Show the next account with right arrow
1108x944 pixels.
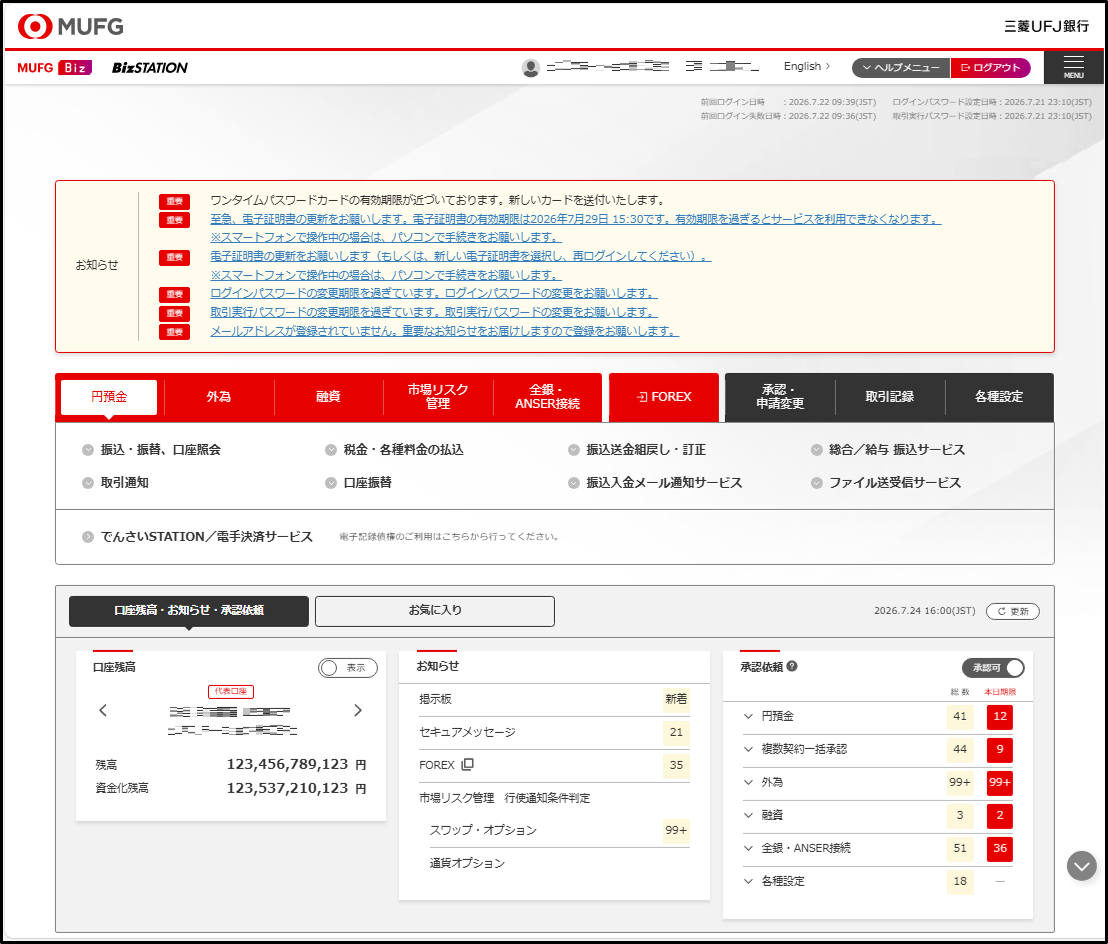[x=358, y=710]
